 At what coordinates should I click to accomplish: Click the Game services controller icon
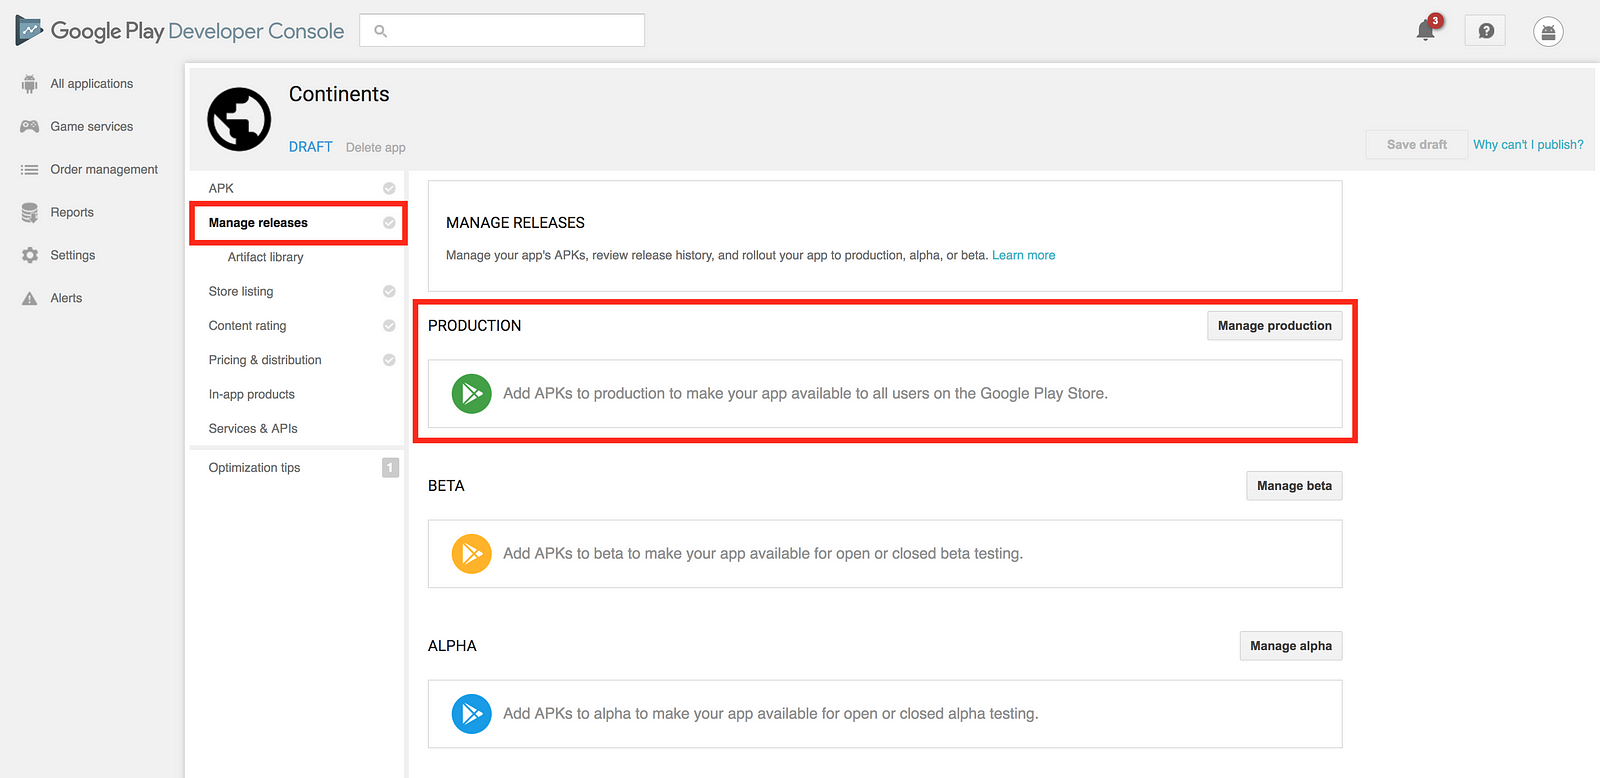click(30, 127)
